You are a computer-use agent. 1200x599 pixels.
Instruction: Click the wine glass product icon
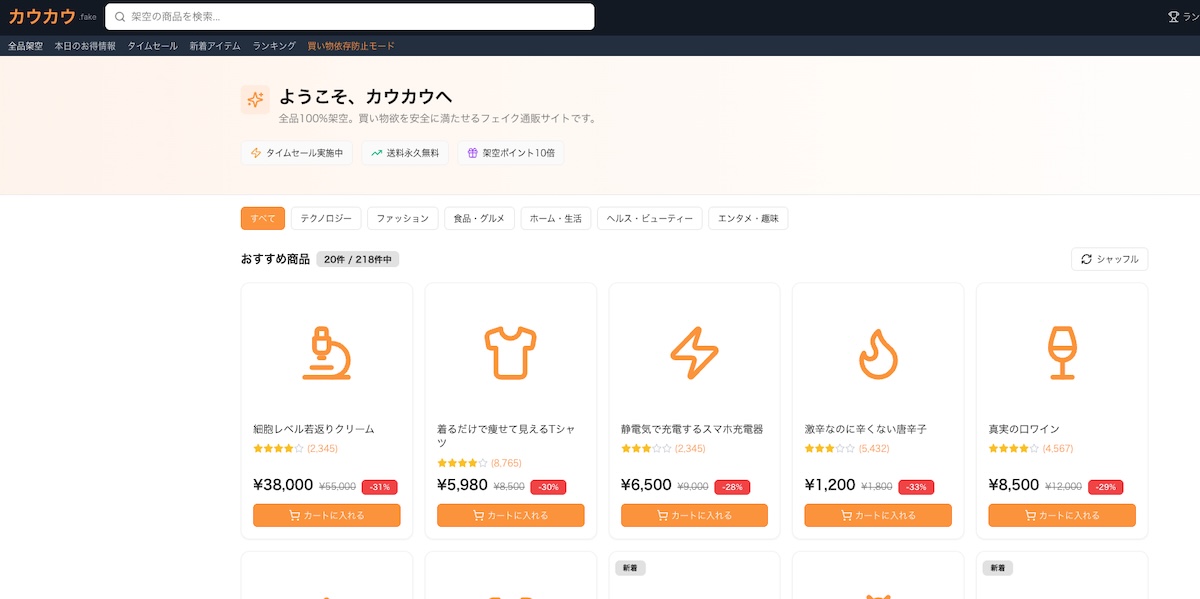tap(1061, 353)
